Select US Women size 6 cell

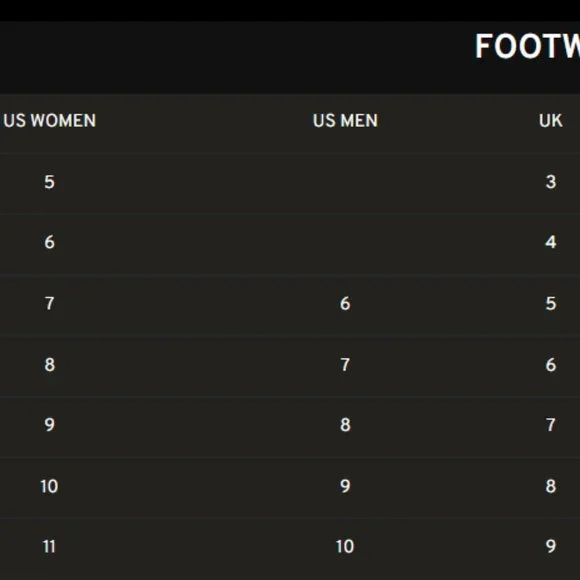50,242
